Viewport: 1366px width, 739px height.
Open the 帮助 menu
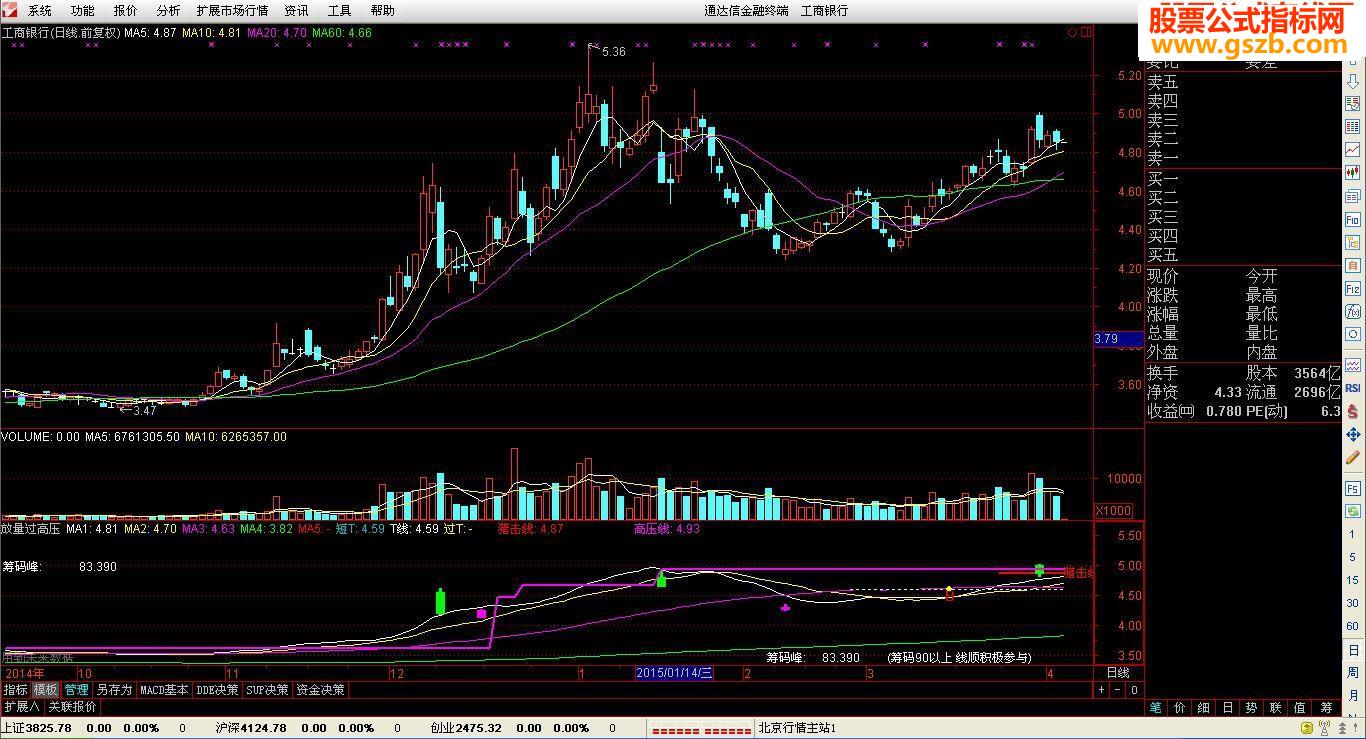(x=382, y=11)
